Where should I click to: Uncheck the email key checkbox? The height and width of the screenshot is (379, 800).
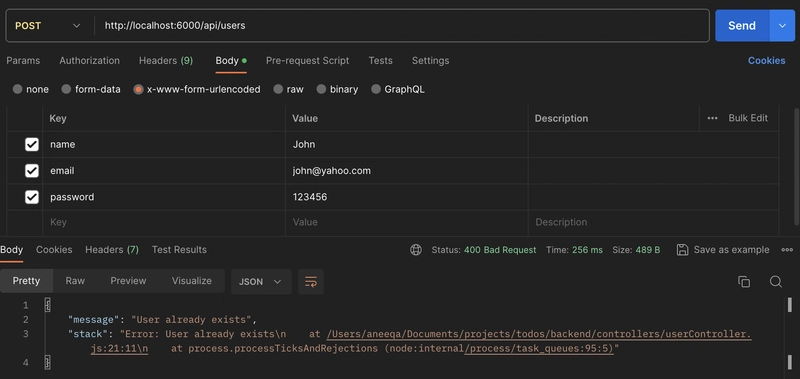point(32,171)
